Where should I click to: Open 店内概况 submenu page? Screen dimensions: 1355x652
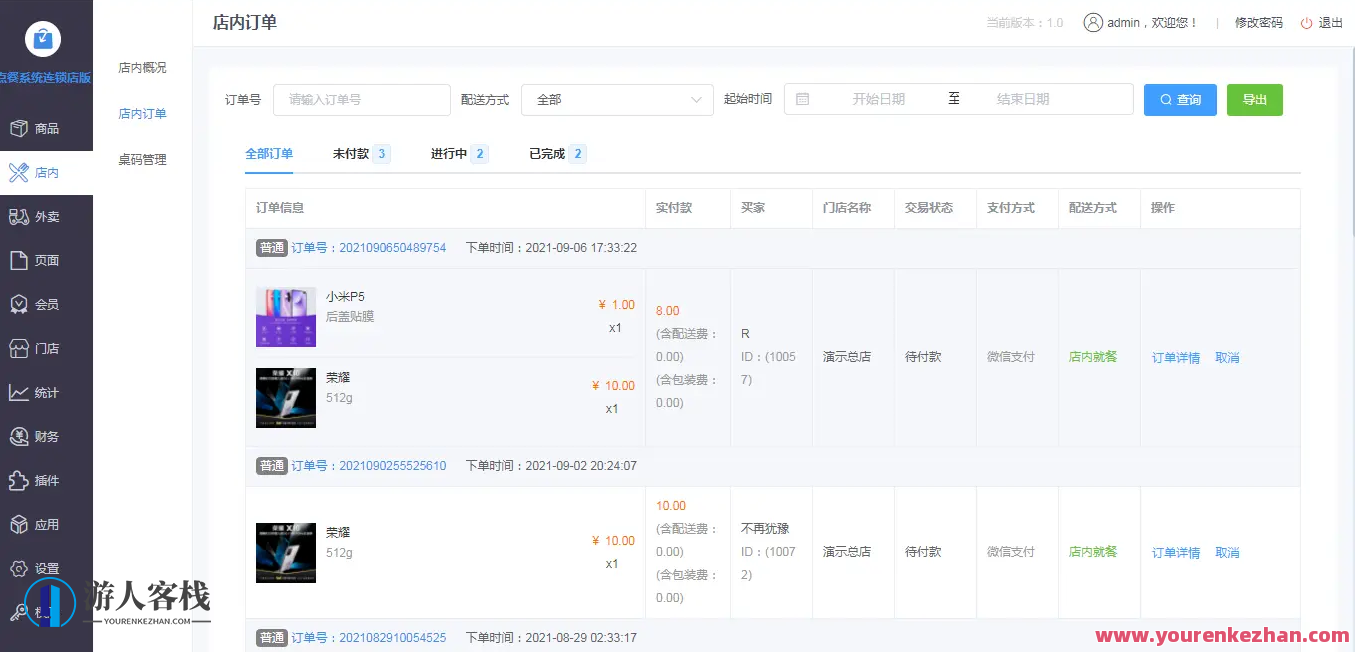(x=142, y=68)
